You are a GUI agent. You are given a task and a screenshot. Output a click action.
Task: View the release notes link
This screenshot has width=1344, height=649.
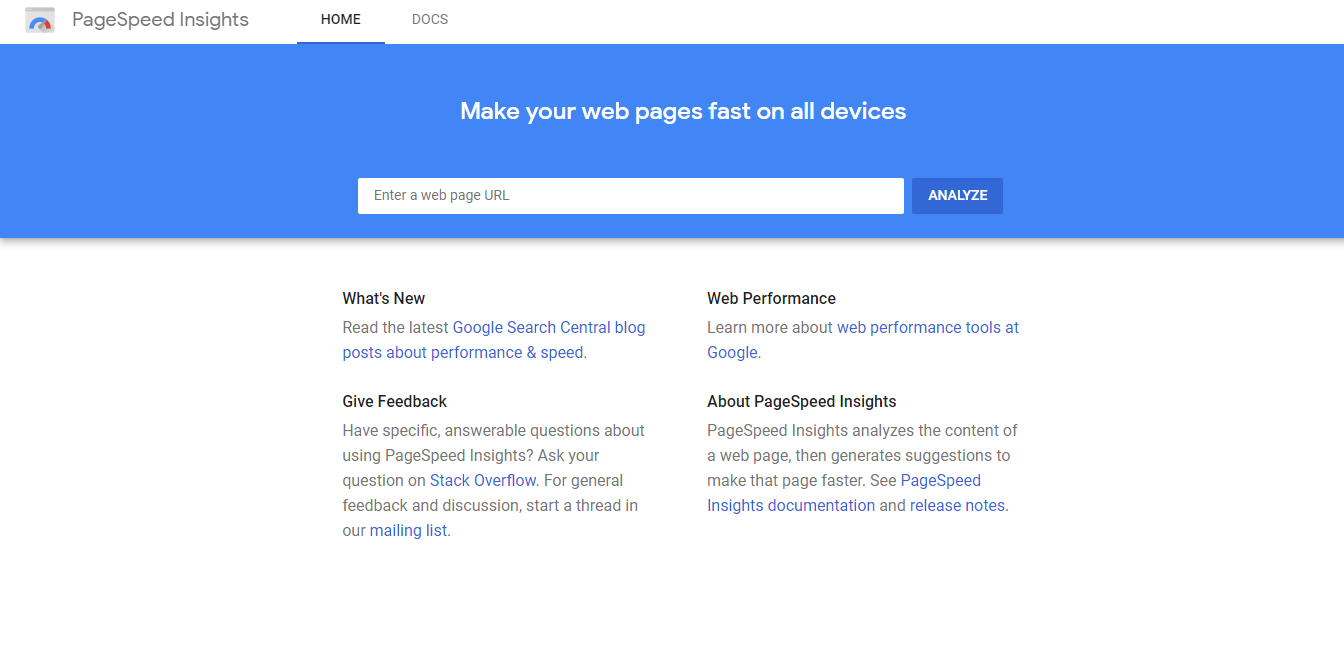coord(957,505)
